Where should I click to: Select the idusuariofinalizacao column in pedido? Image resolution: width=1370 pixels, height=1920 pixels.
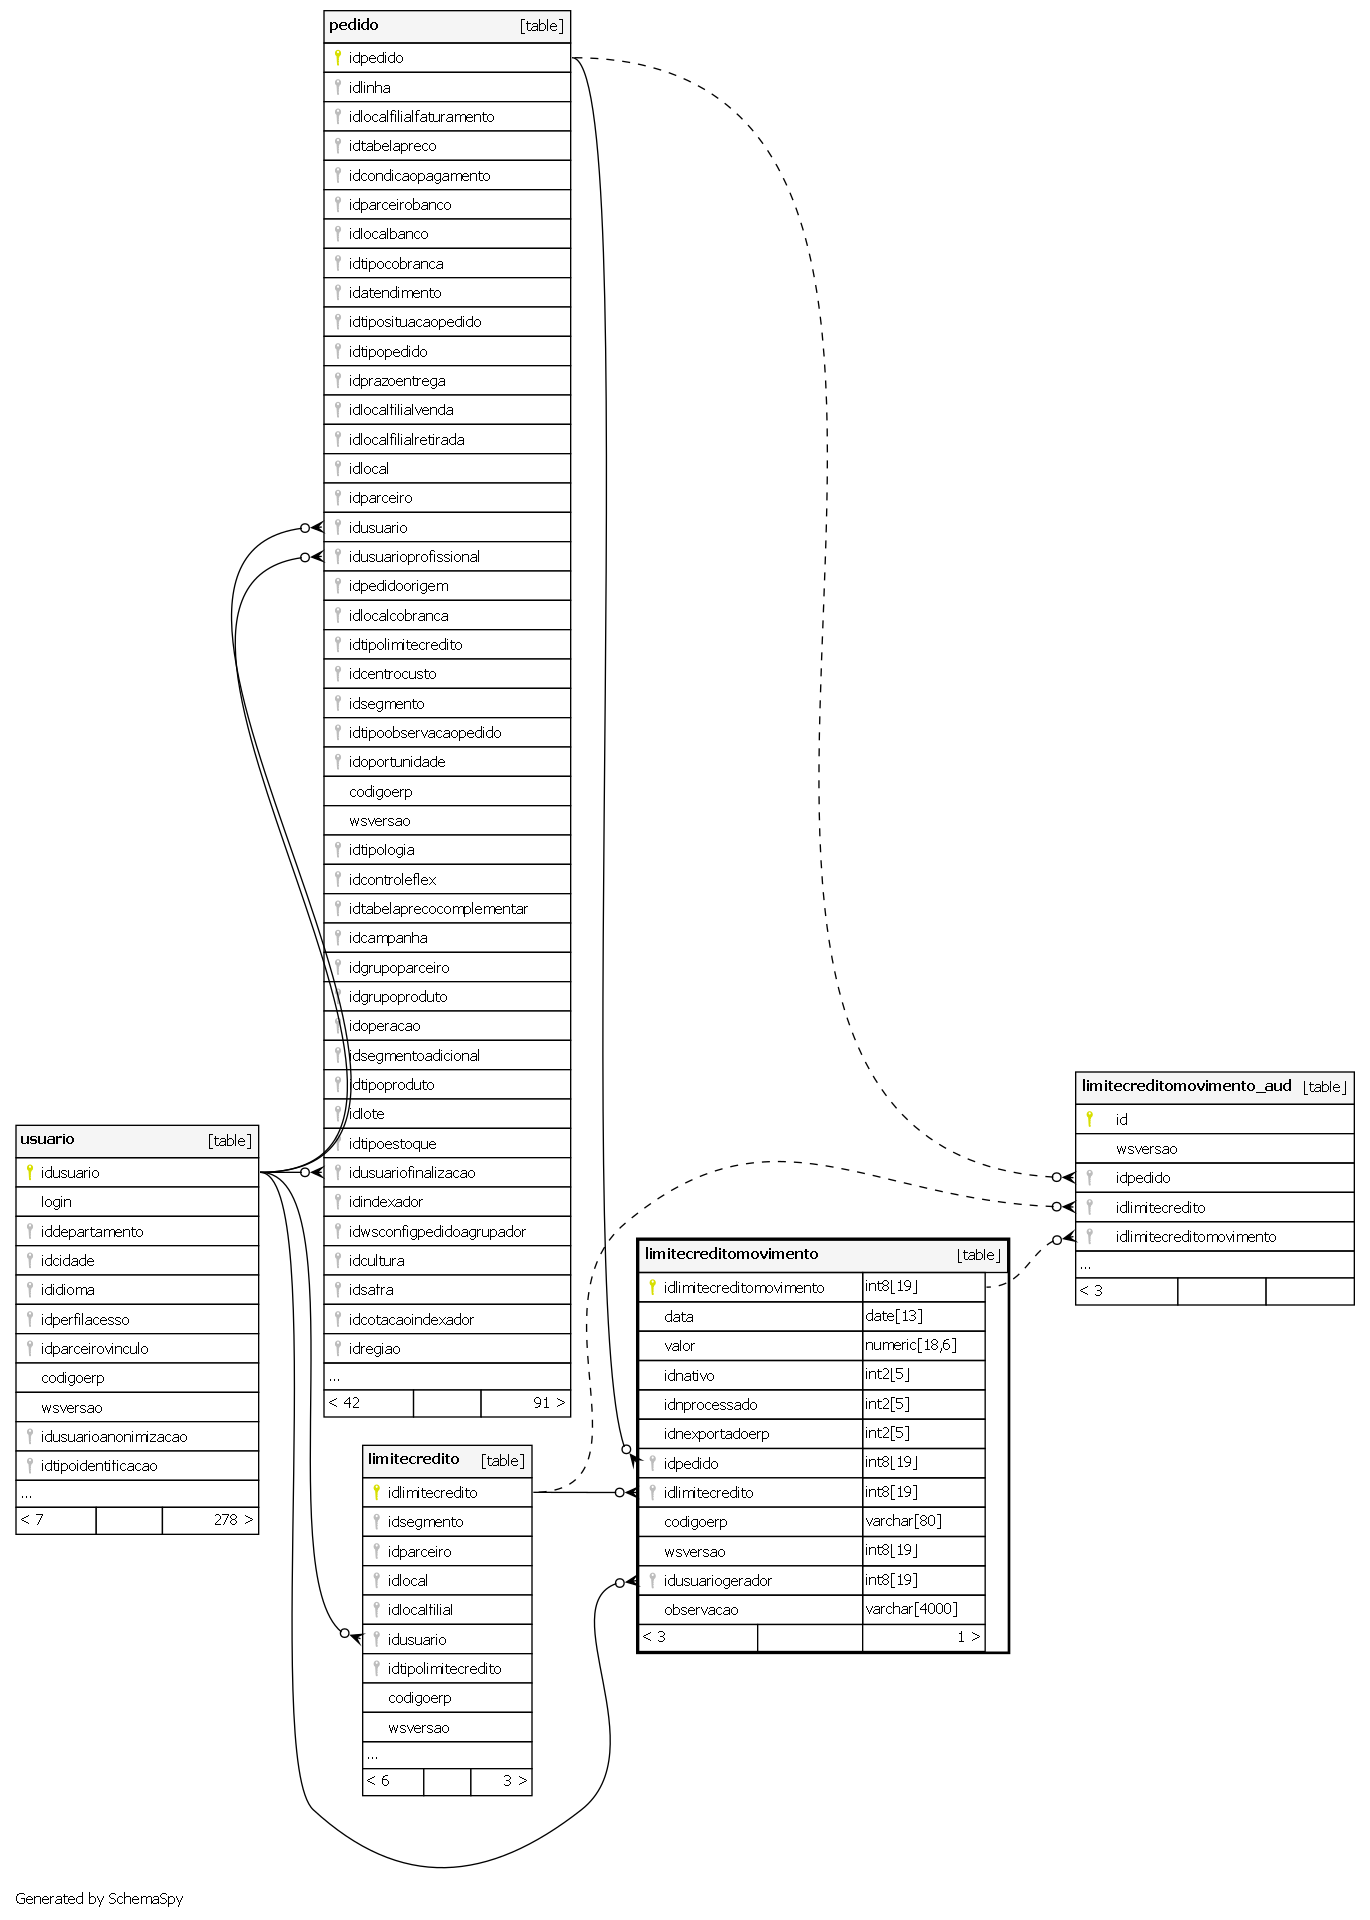coord(447,1172)
